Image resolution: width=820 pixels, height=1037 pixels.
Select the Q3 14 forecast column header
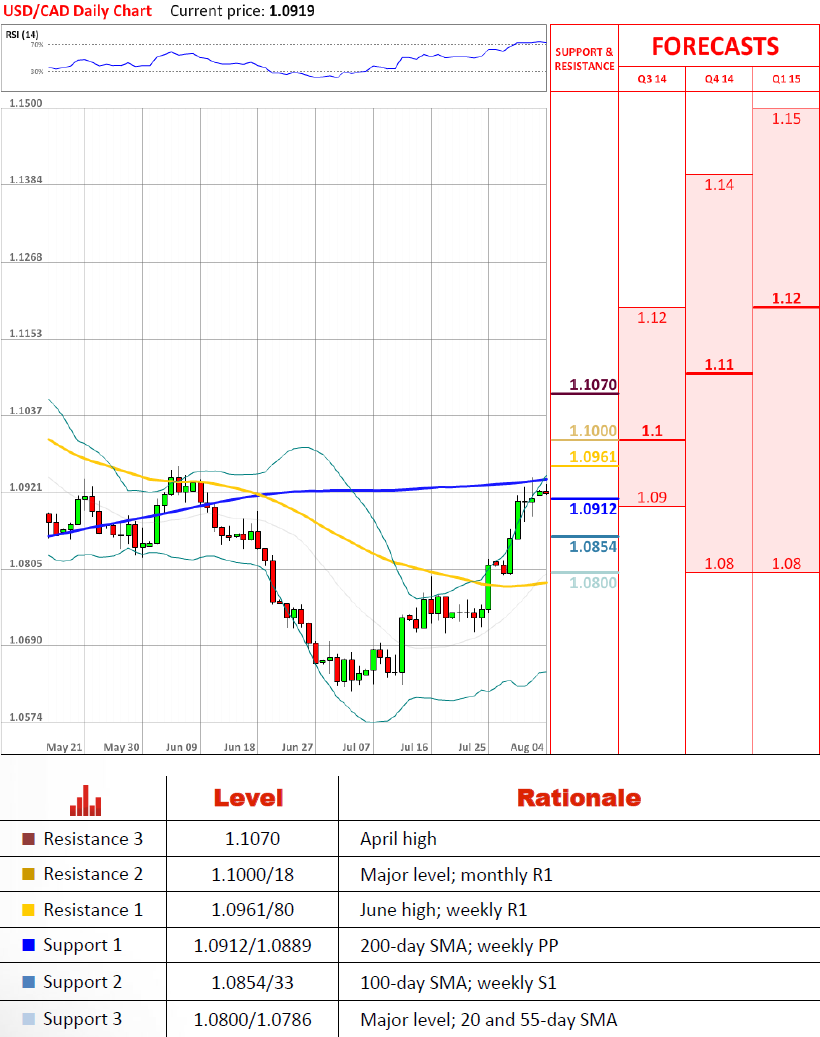[x=652, y=79]
